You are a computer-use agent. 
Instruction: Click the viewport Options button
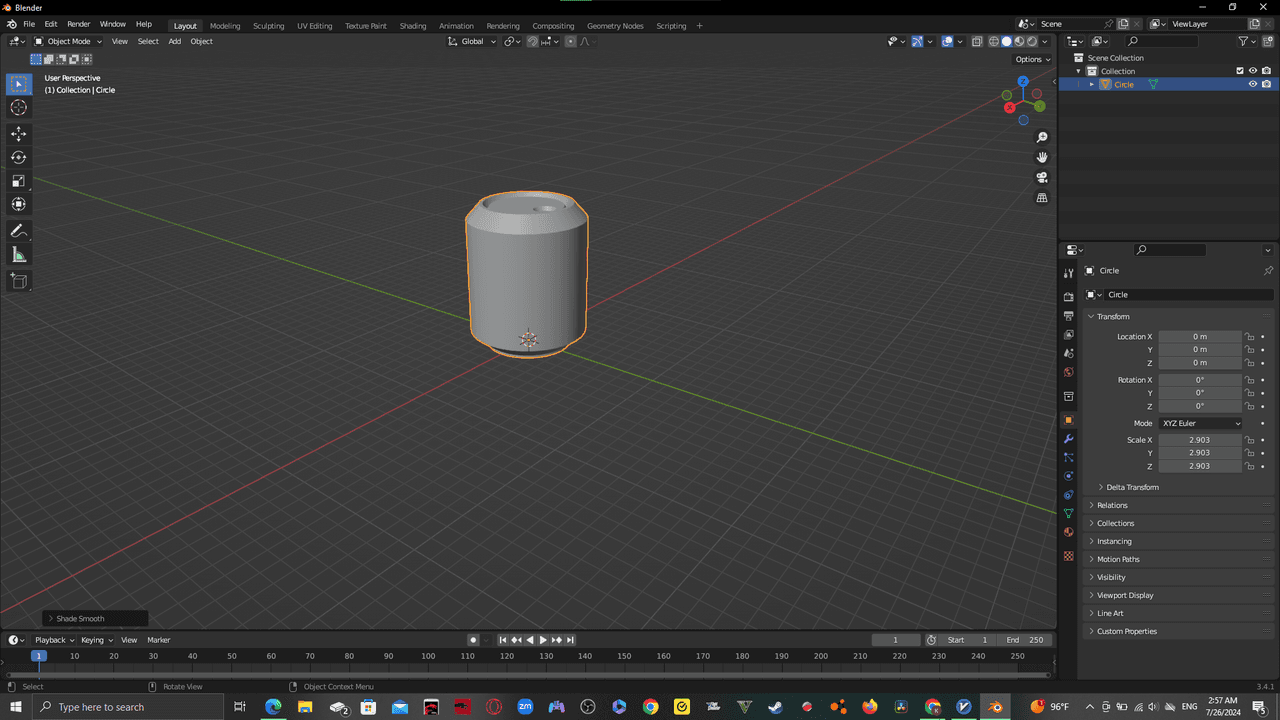(x=1033, y=59)
